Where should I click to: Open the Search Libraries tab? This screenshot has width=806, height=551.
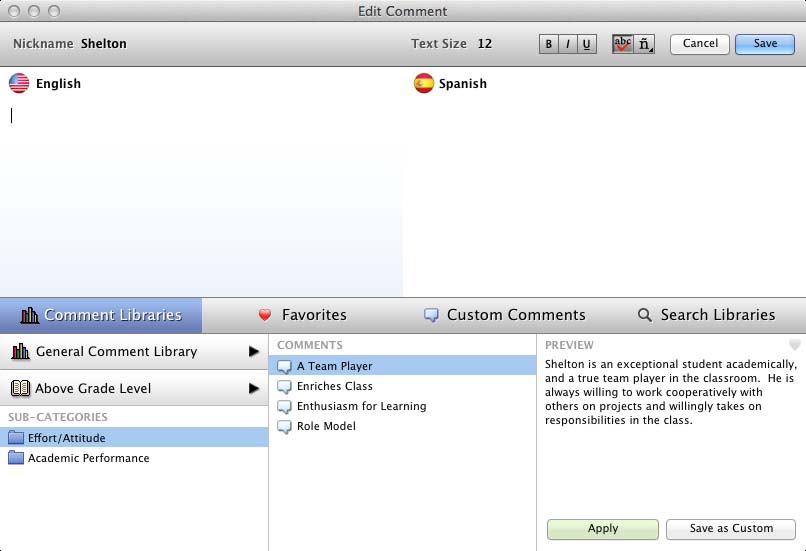[706, 315]
